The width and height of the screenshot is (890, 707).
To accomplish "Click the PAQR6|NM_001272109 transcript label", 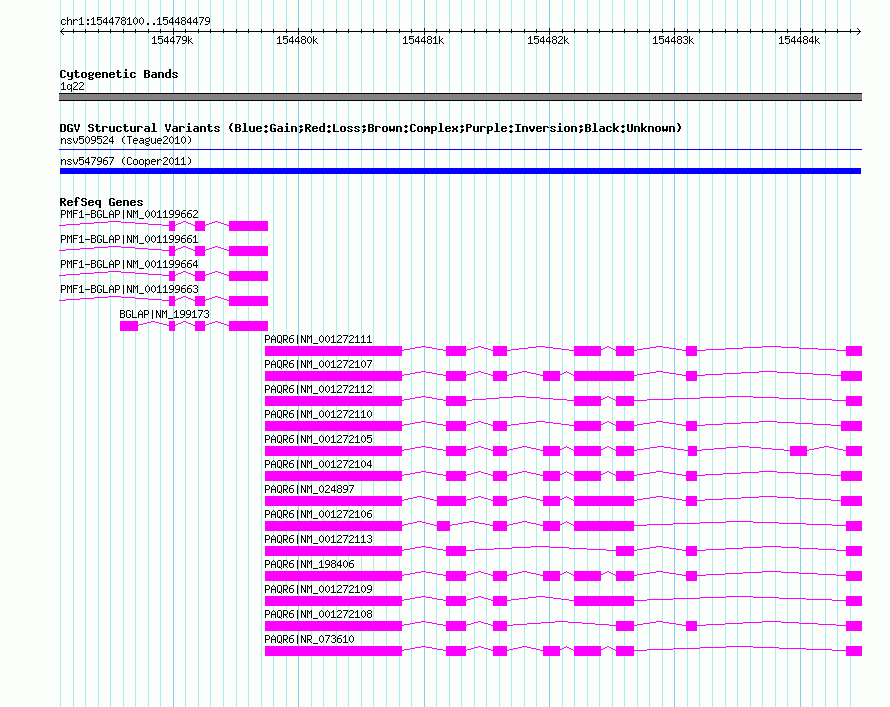I will coord(318,588).
